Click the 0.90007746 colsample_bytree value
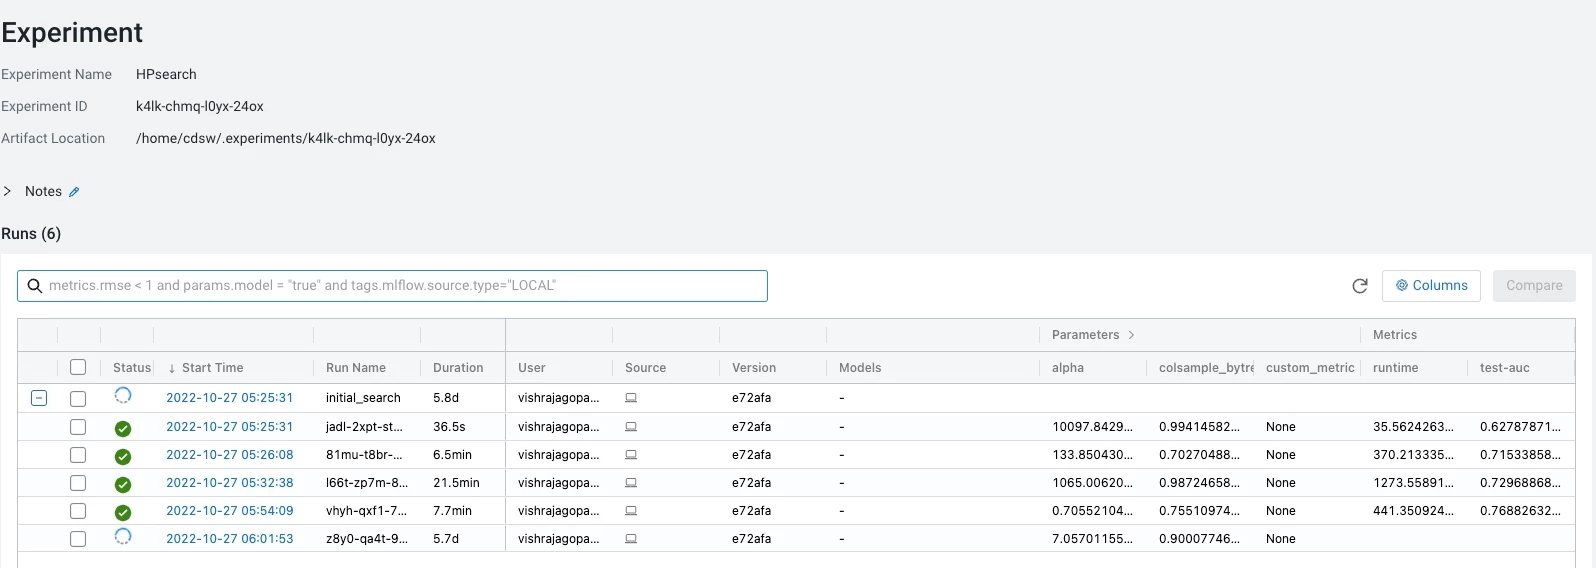1596x568 pixels. point(1199,539)
